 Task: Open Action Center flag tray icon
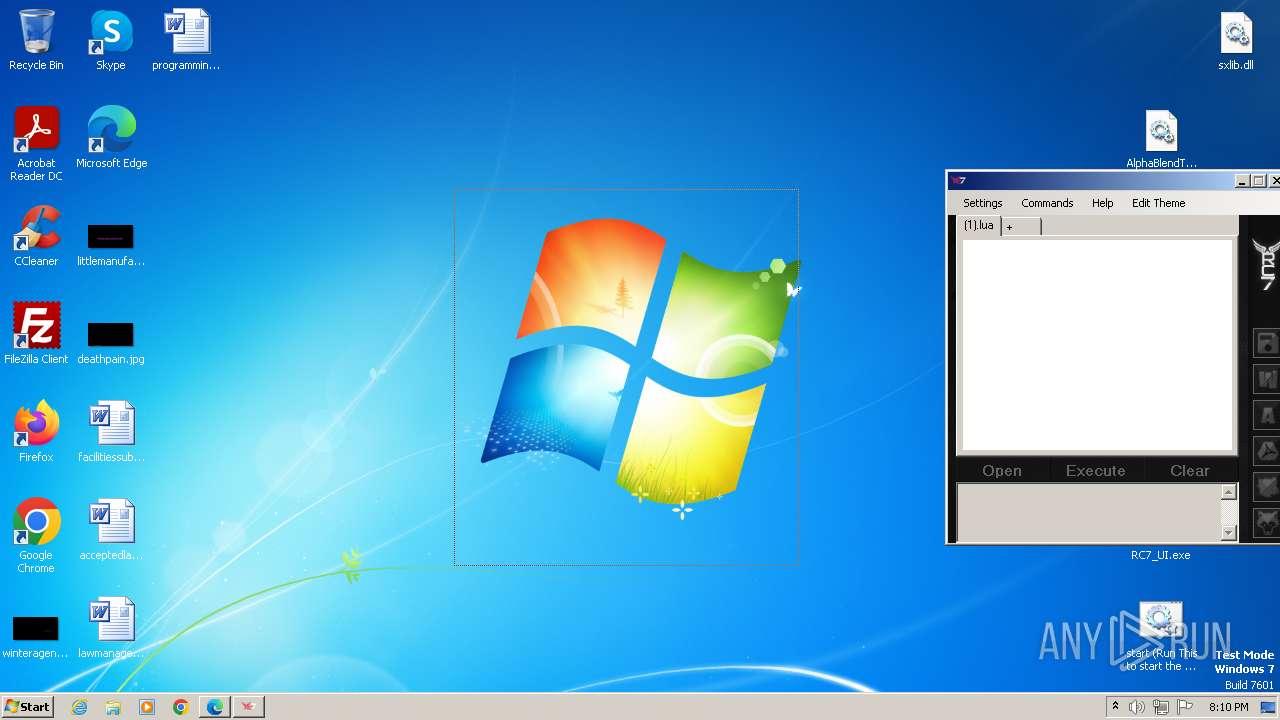coord(1185,707)
